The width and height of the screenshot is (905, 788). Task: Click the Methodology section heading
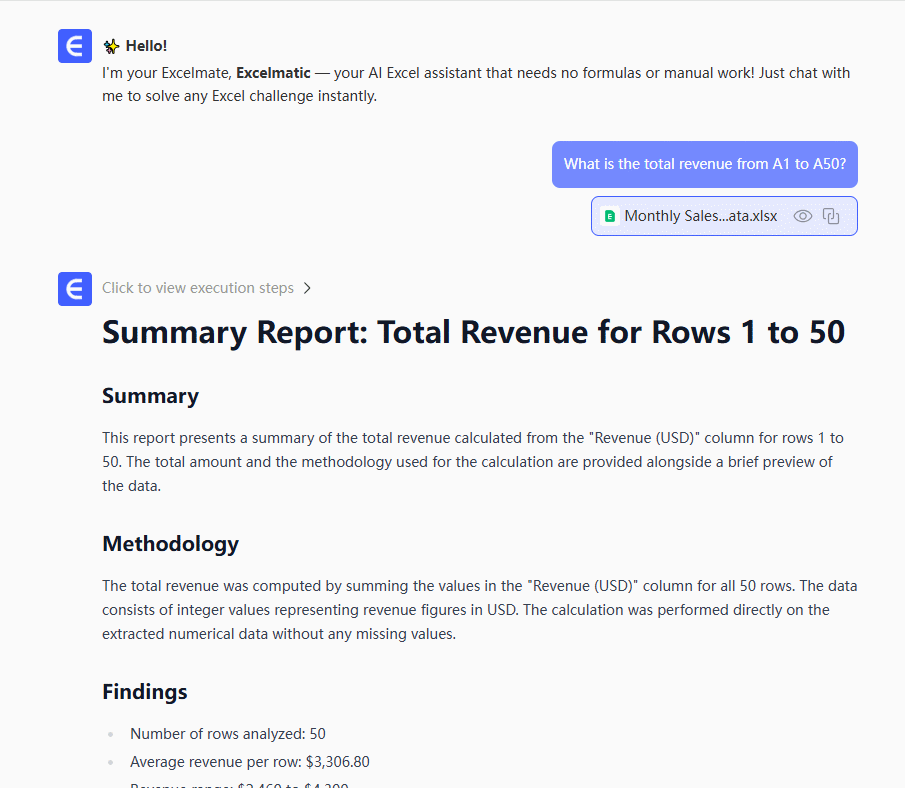pos(170,544)
